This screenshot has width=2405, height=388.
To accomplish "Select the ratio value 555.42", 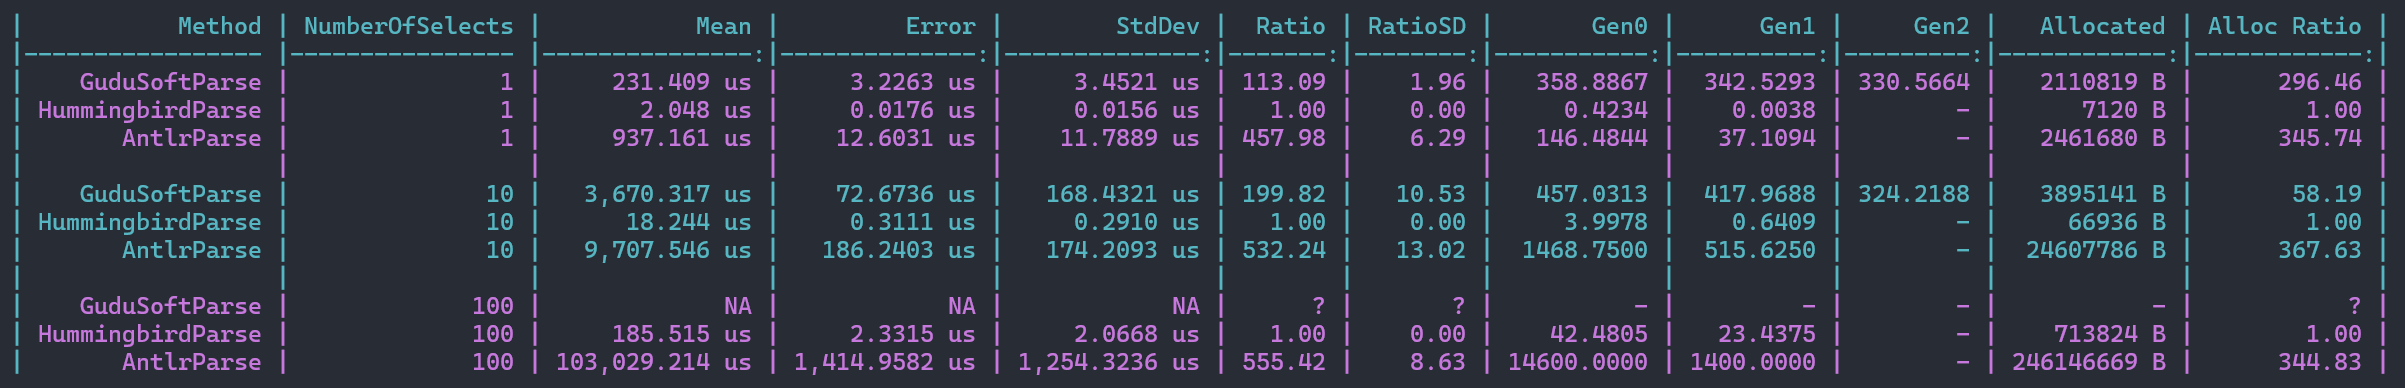I will pos(1283,362).
